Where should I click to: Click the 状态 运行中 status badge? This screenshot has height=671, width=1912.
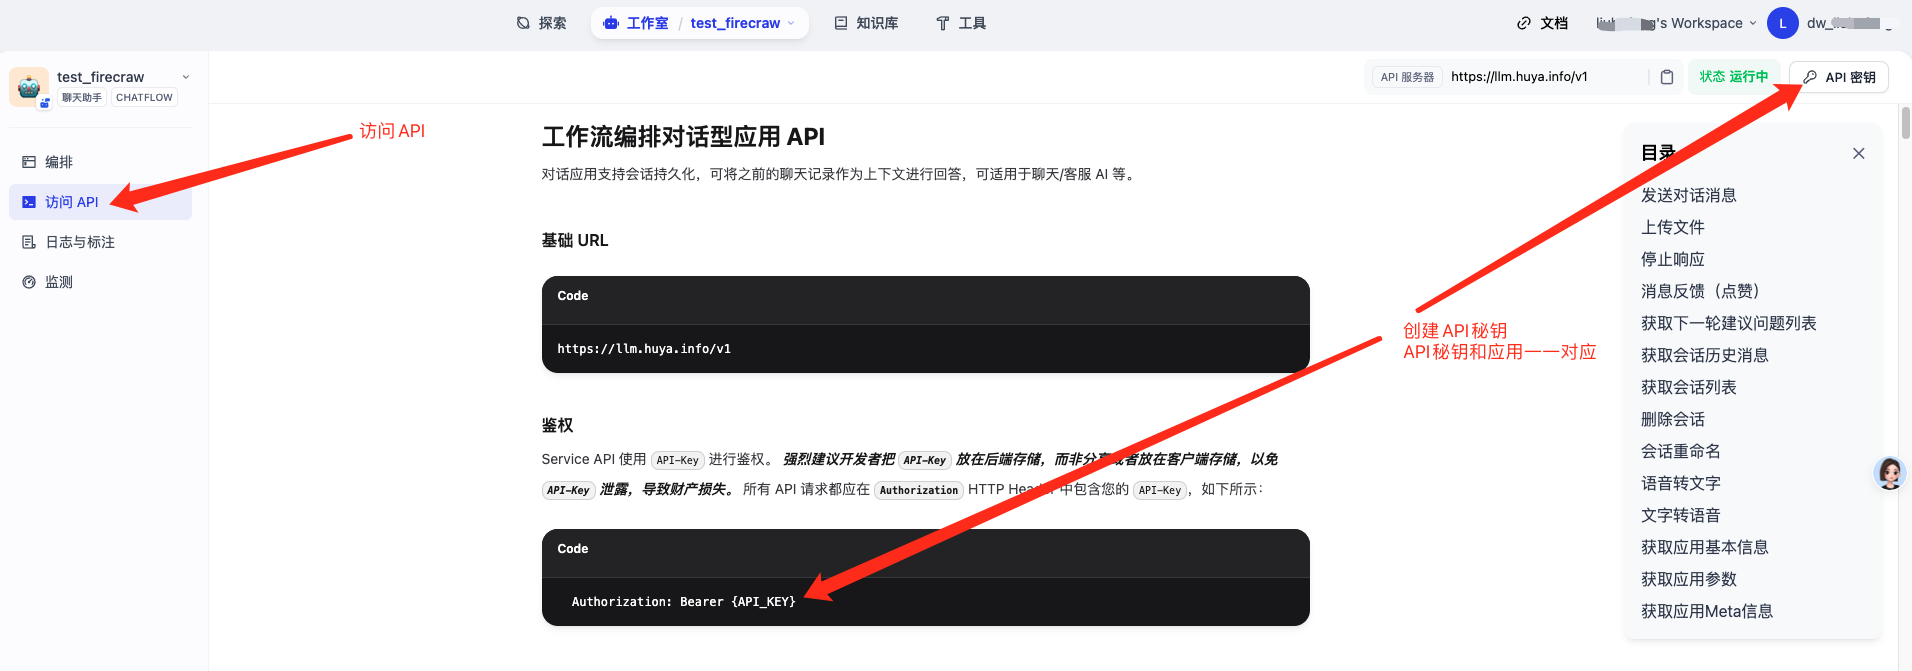(1733, 77)
